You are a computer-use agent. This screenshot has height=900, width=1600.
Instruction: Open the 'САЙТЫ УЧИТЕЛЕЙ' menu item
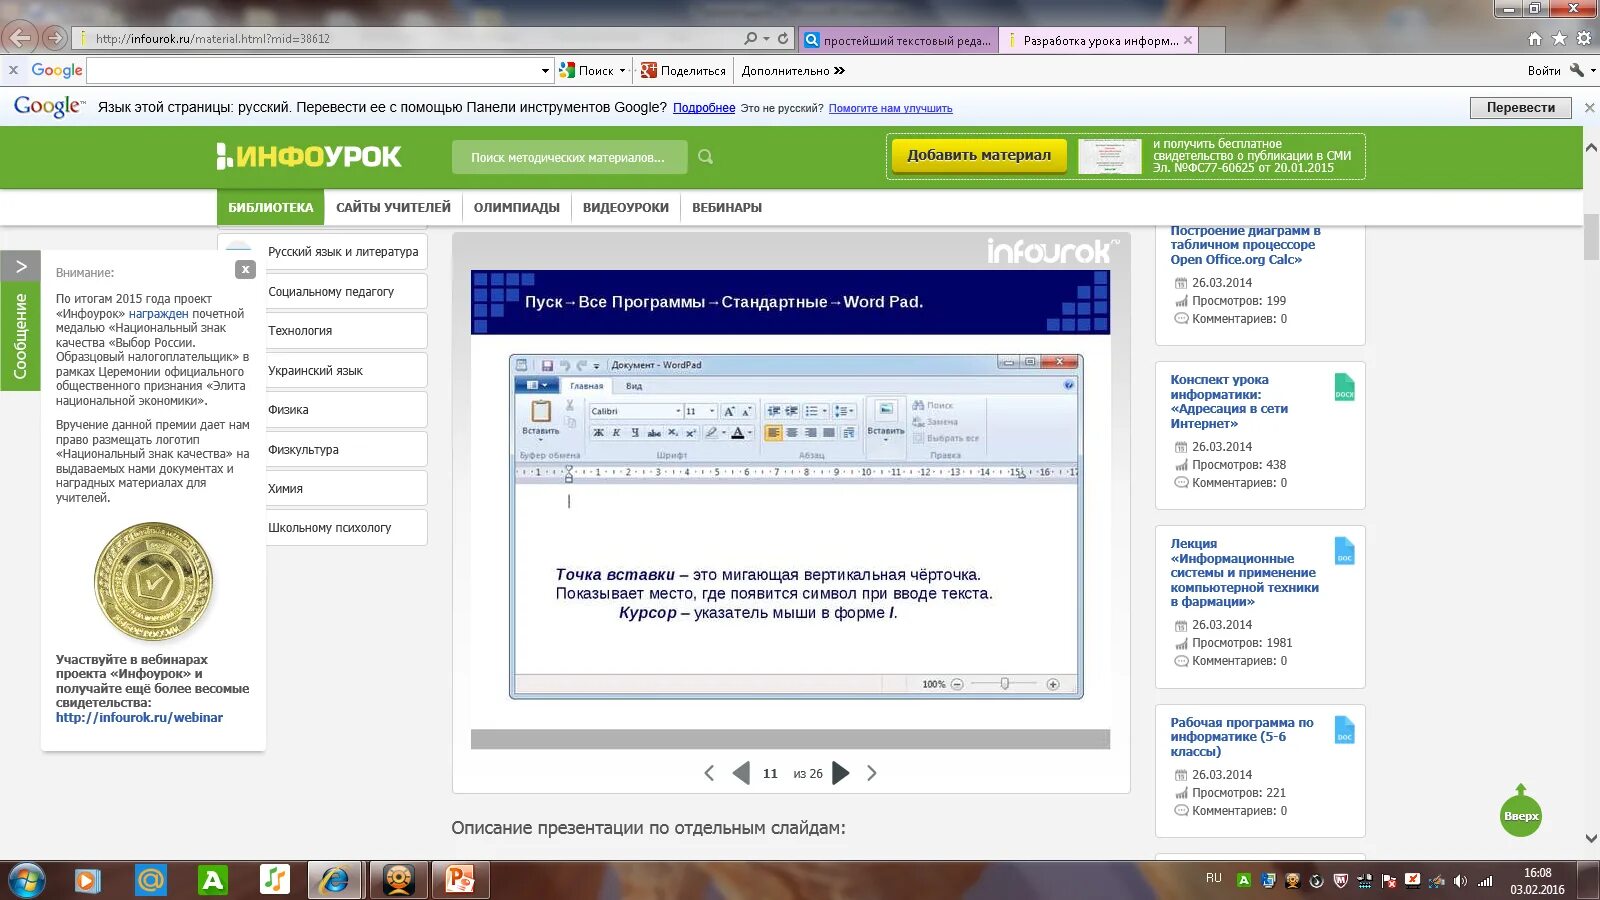393,208
